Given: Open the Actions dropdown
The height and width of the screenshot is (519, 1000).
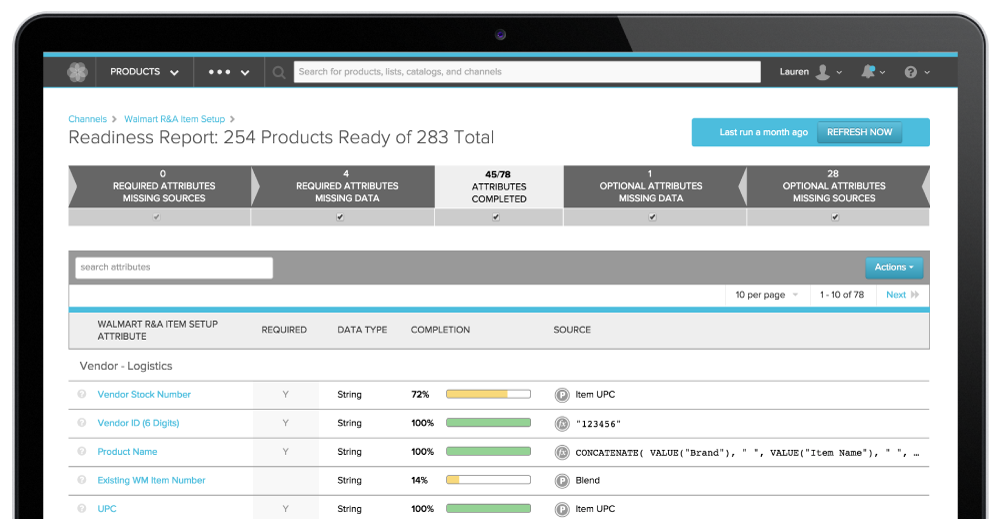Looking at the screenshot, I should [893, 268].
